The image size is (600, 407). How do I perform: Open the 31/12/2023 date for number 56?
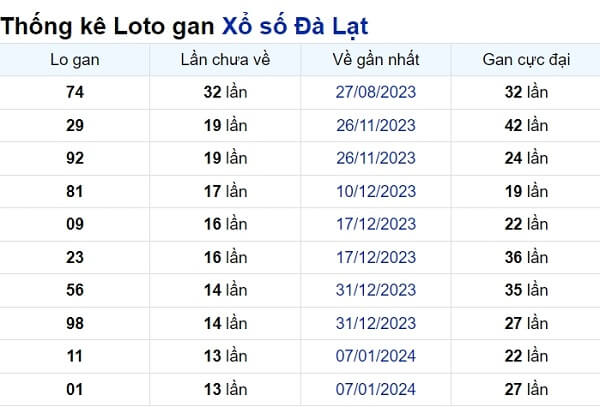click(376, 290)
